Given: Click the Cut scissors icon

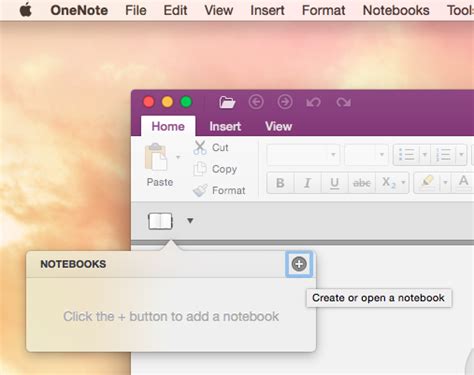Looking at the screenshot, I should [x=200, y=147].
